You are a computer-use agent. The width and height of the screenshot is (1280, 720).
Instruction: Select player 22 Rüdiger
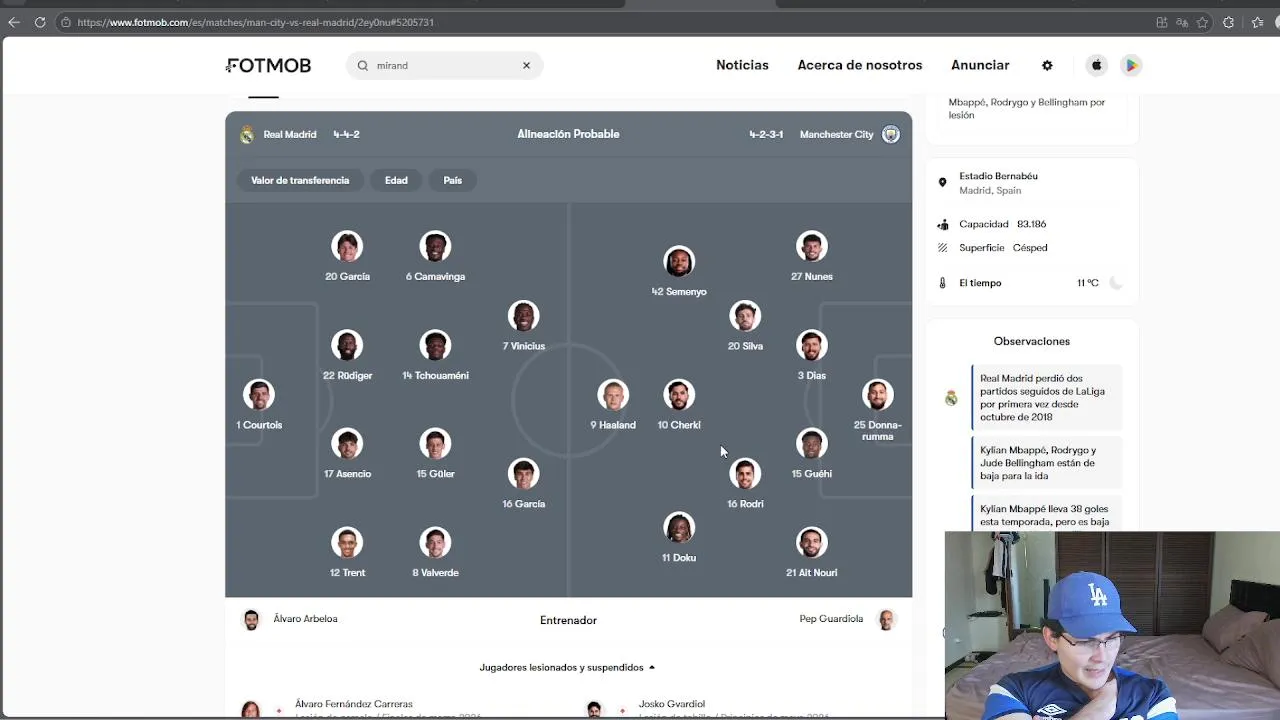[347, 355]
